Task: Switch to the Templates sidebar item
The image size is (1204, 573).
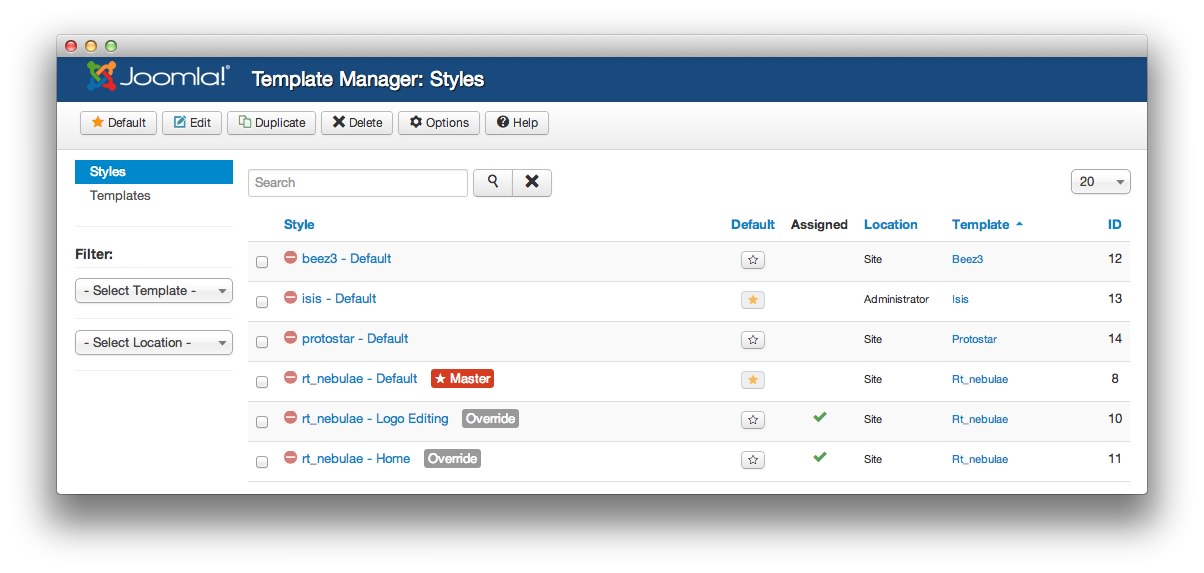Action: coord(120,196)
